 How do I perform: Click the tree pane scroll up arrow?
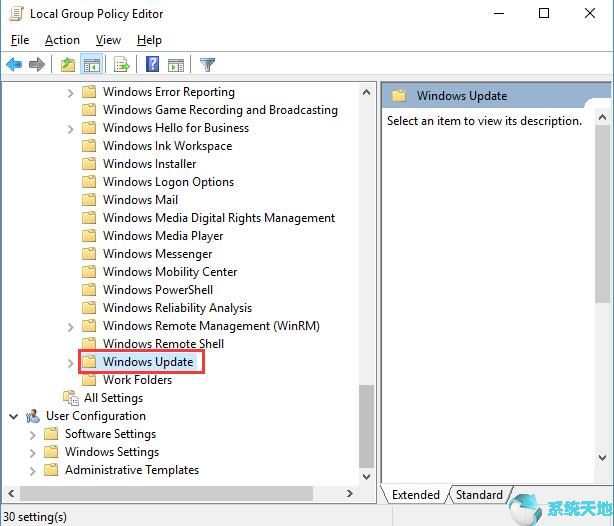tap(367, 92)
